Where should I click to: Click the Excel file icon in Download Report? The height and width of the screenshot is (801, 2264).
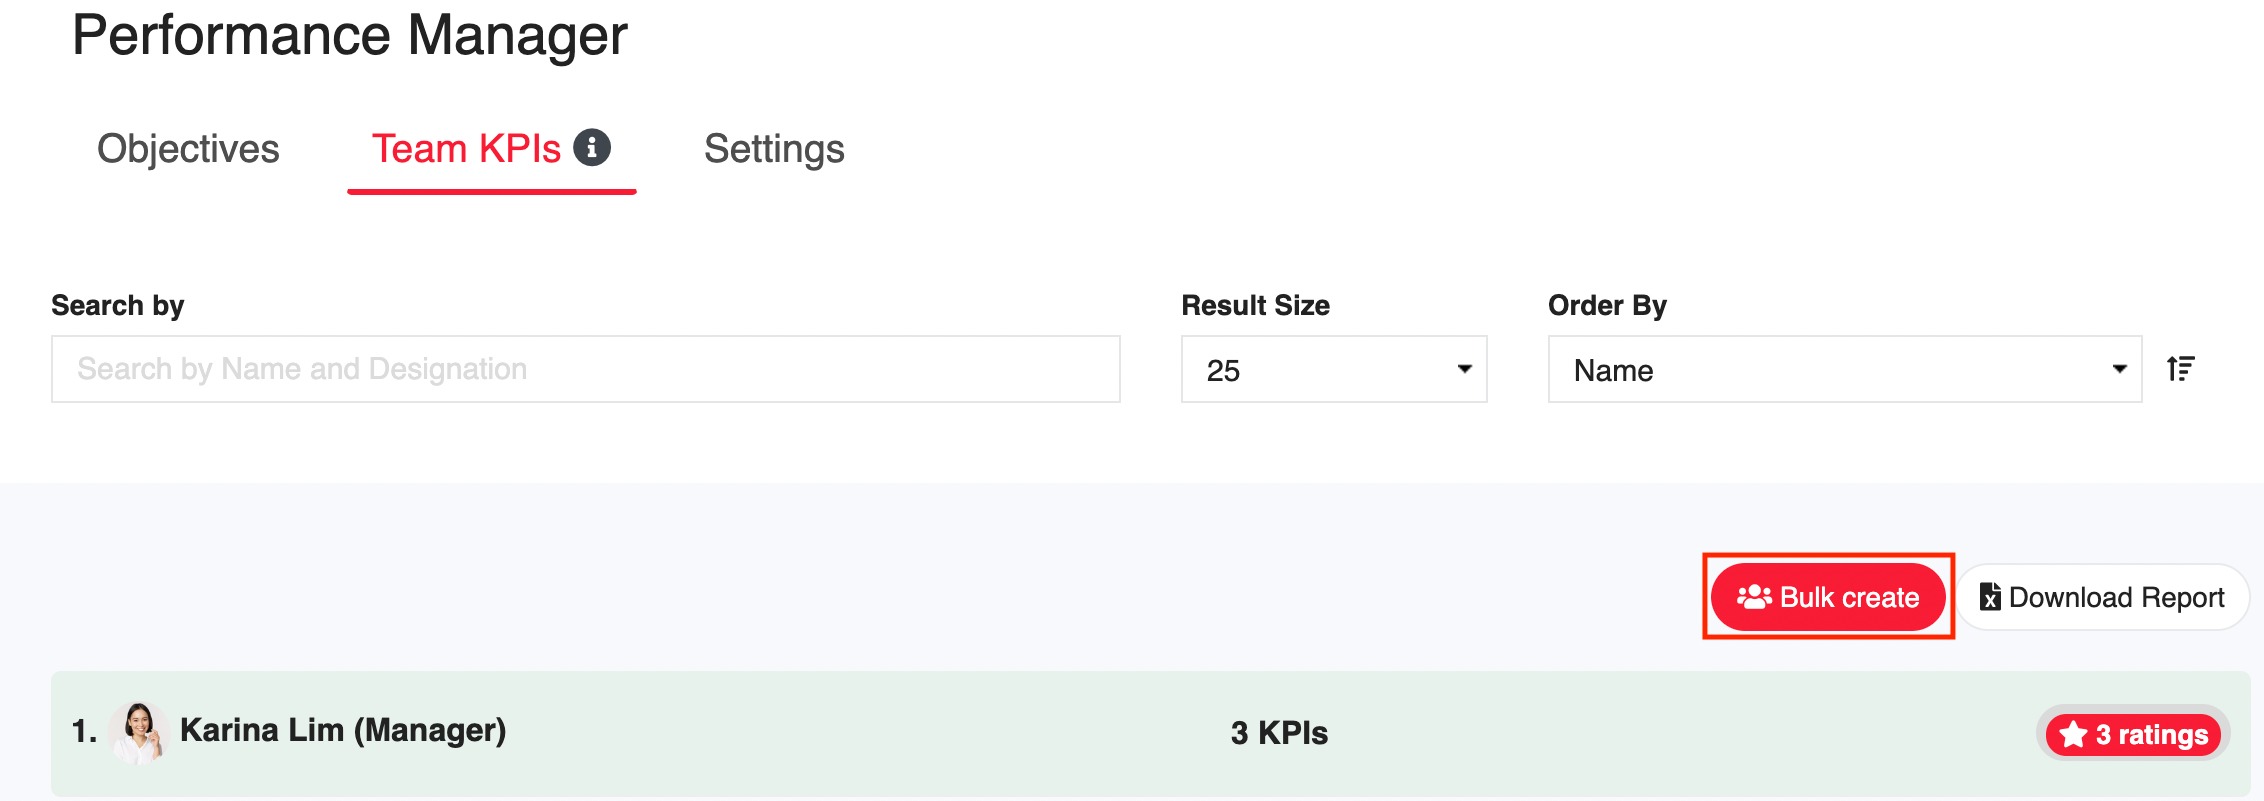point(1990,596)
